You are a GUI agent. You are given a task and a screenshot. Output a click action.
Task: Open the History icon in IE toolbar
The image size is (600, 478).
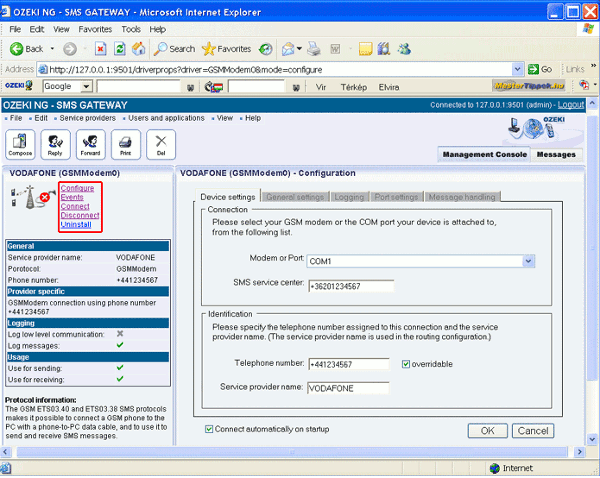click(266, 49)
